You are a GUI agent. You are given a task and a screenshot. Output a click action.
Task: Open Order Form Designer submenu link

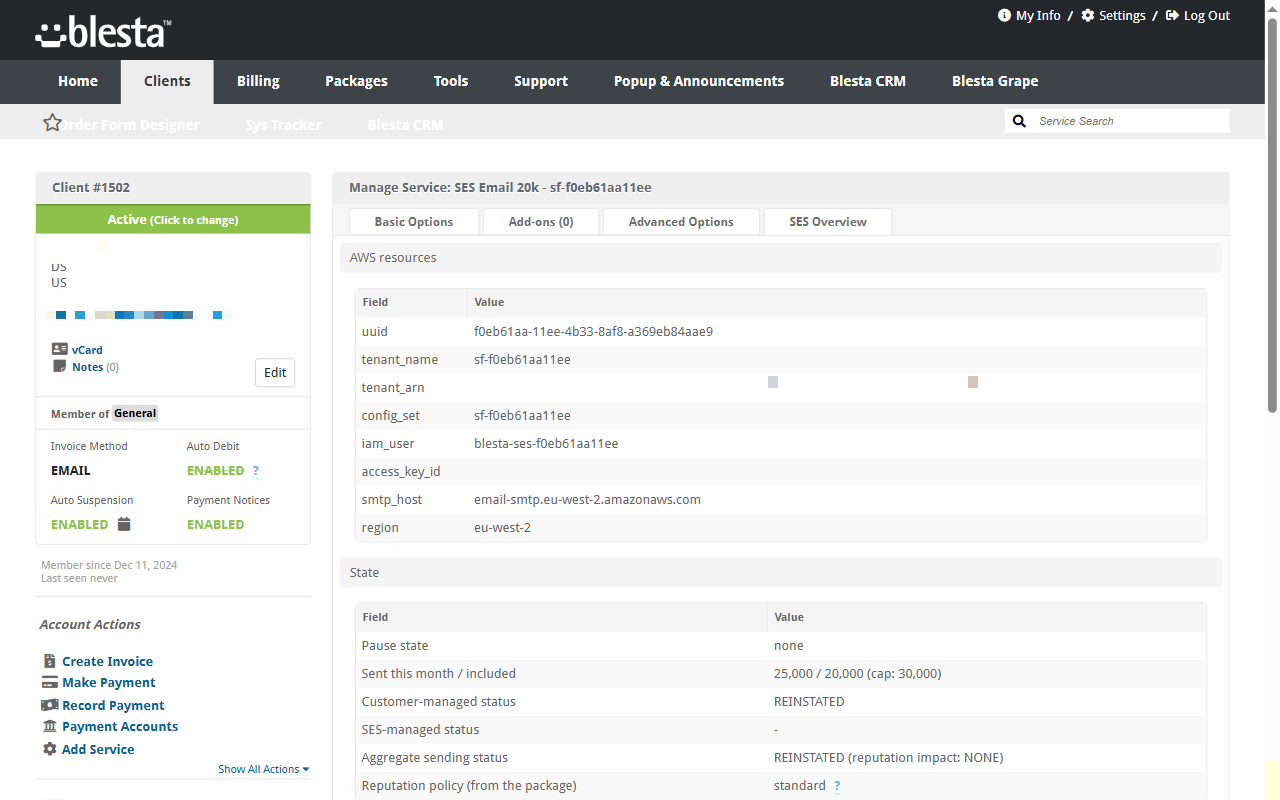pos(128,125)
